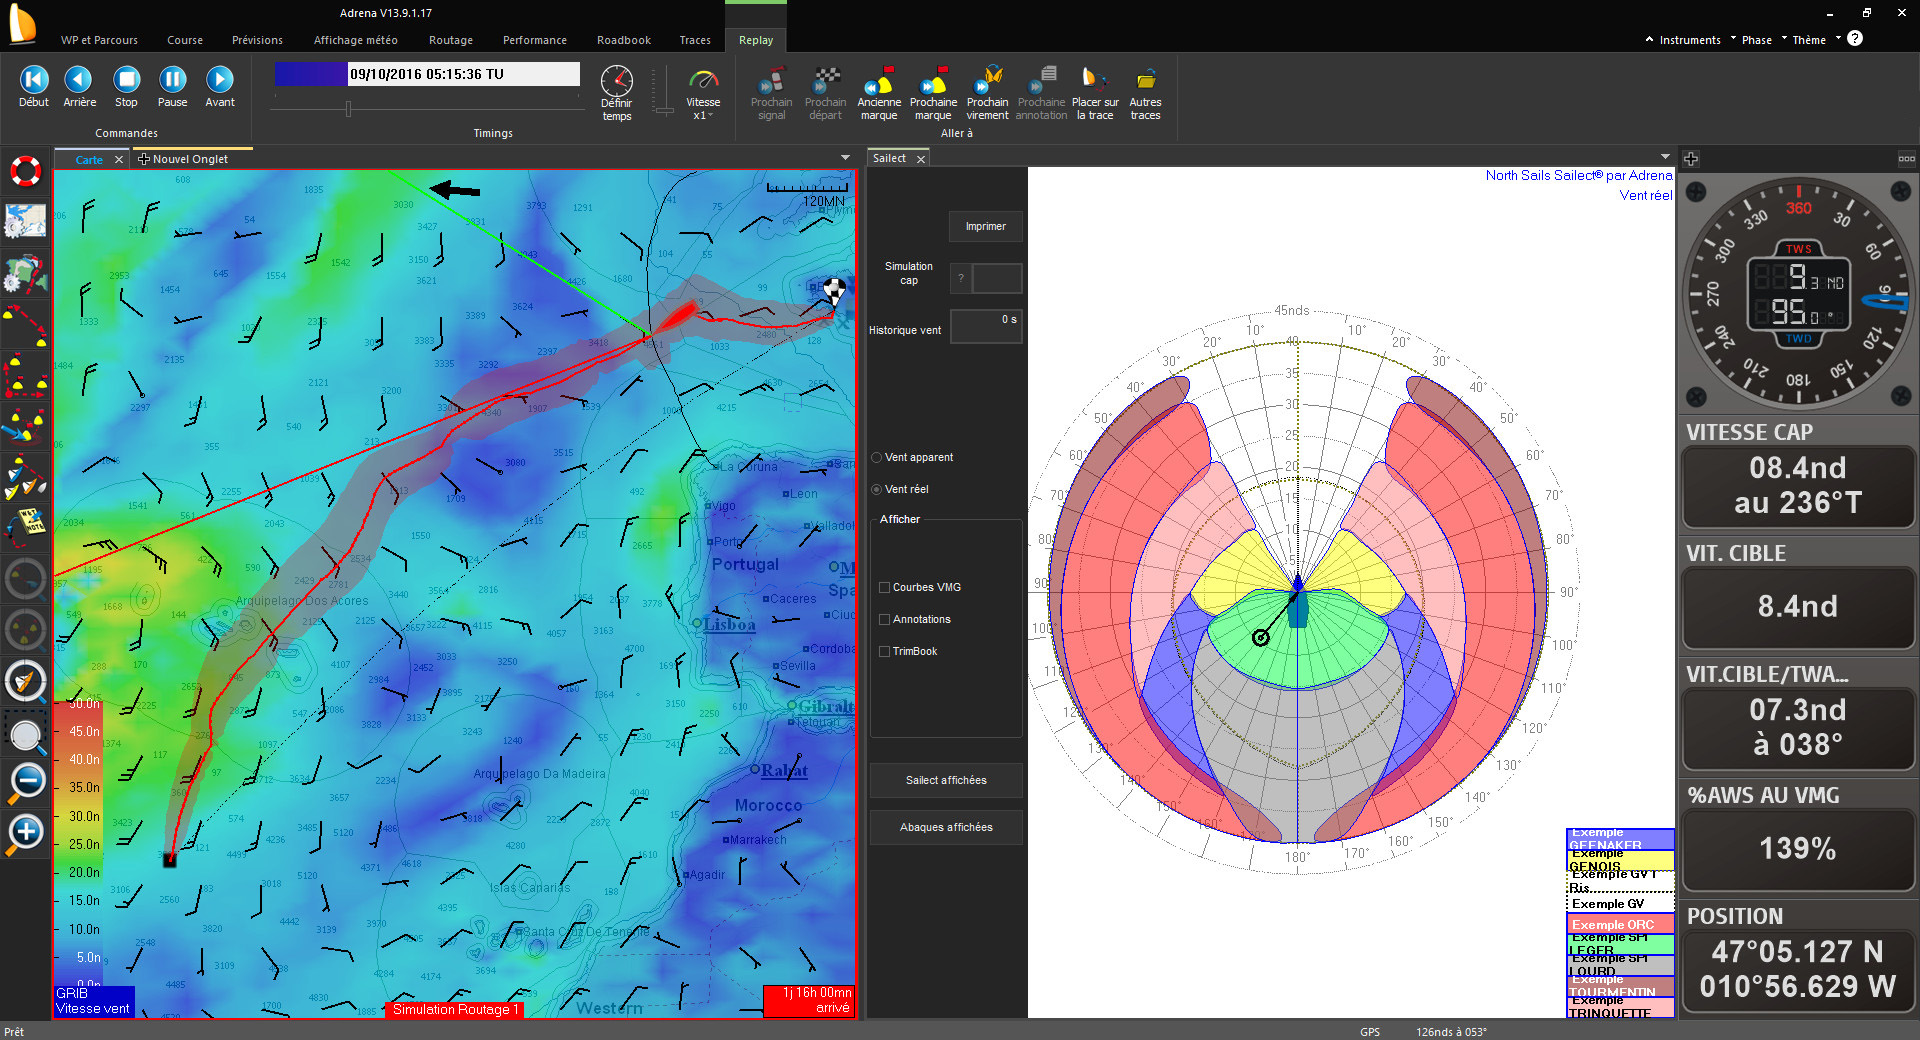This screenshot has height=1040, width=1920.
Task: Go to Prochaine annotation
Action: click(x=1041, y=94)
